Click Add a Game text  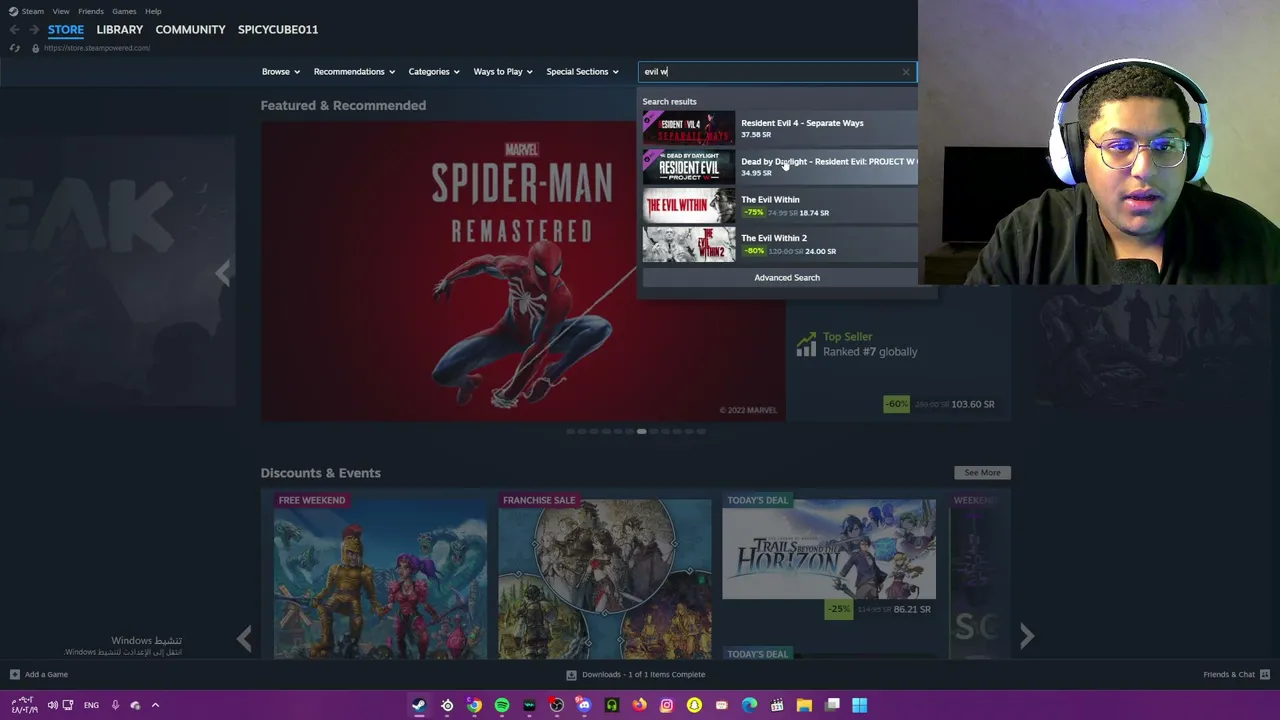click(46, 675)
